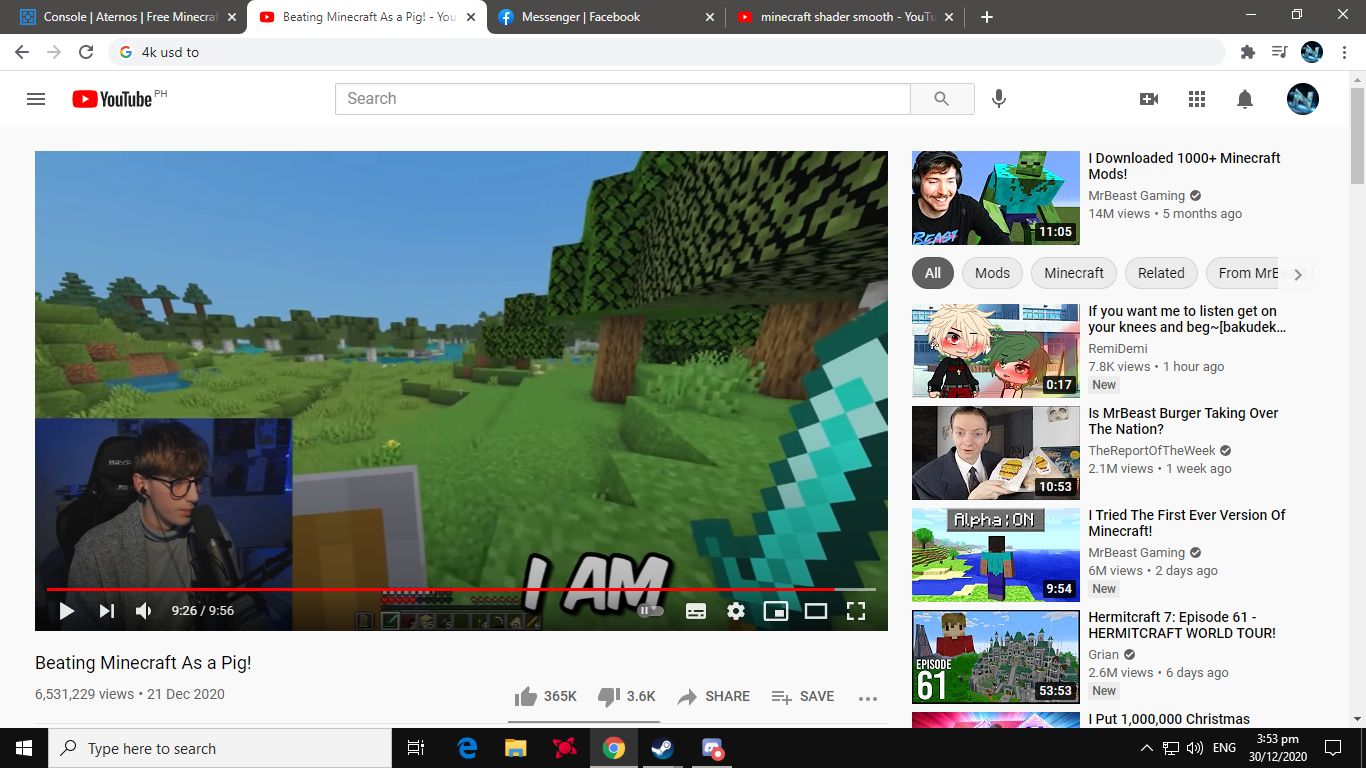Switch to miniplayer mode
This screenshot has height=768, width=1366.
(776, 610)
